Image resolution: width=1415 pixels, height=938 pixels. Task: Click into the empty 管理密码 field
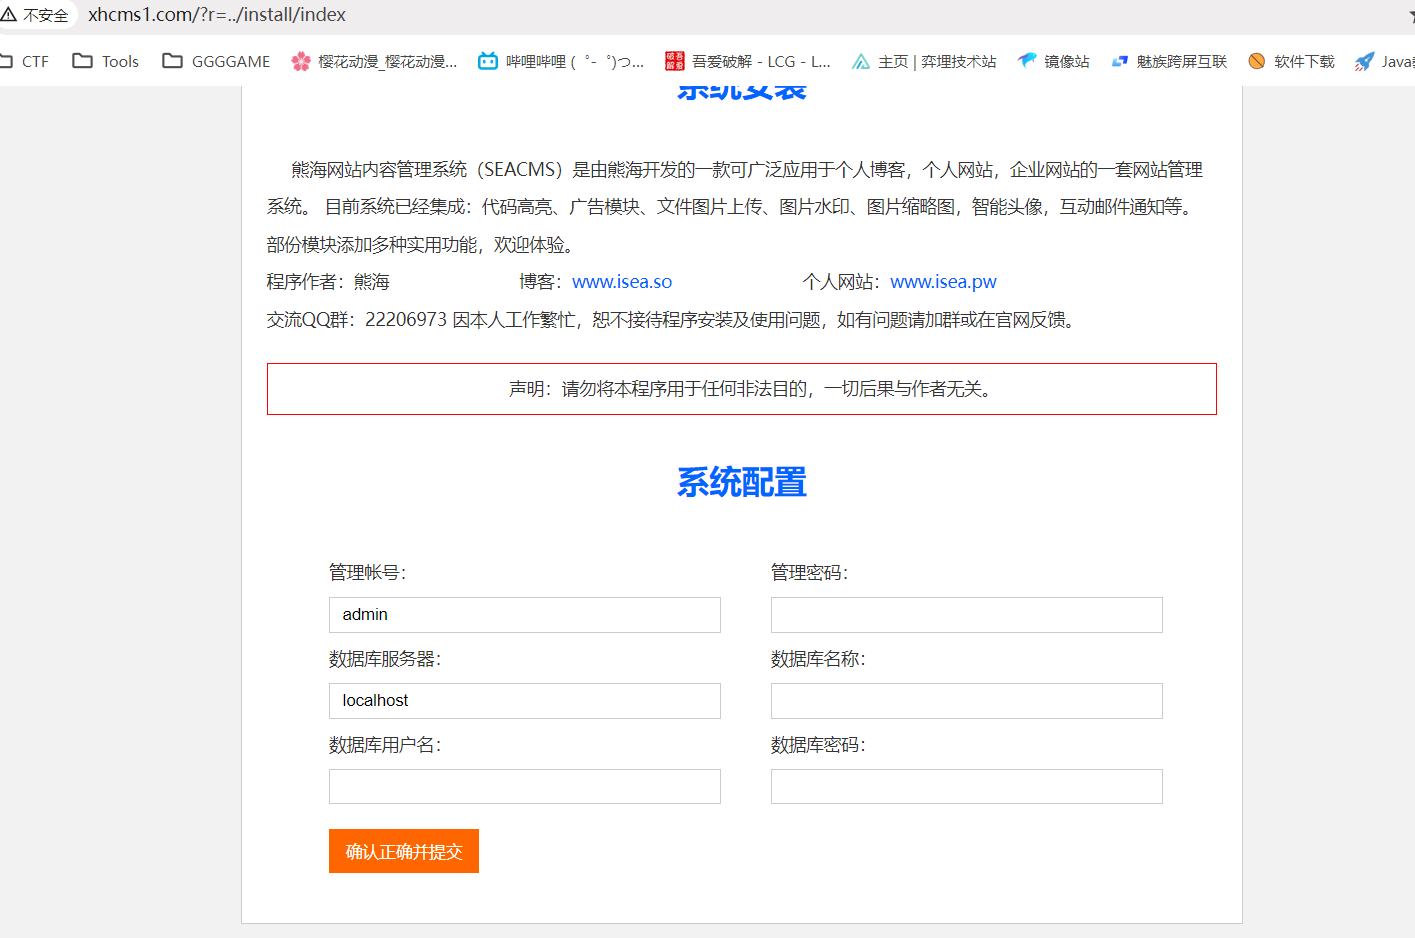tap(967, 615)
